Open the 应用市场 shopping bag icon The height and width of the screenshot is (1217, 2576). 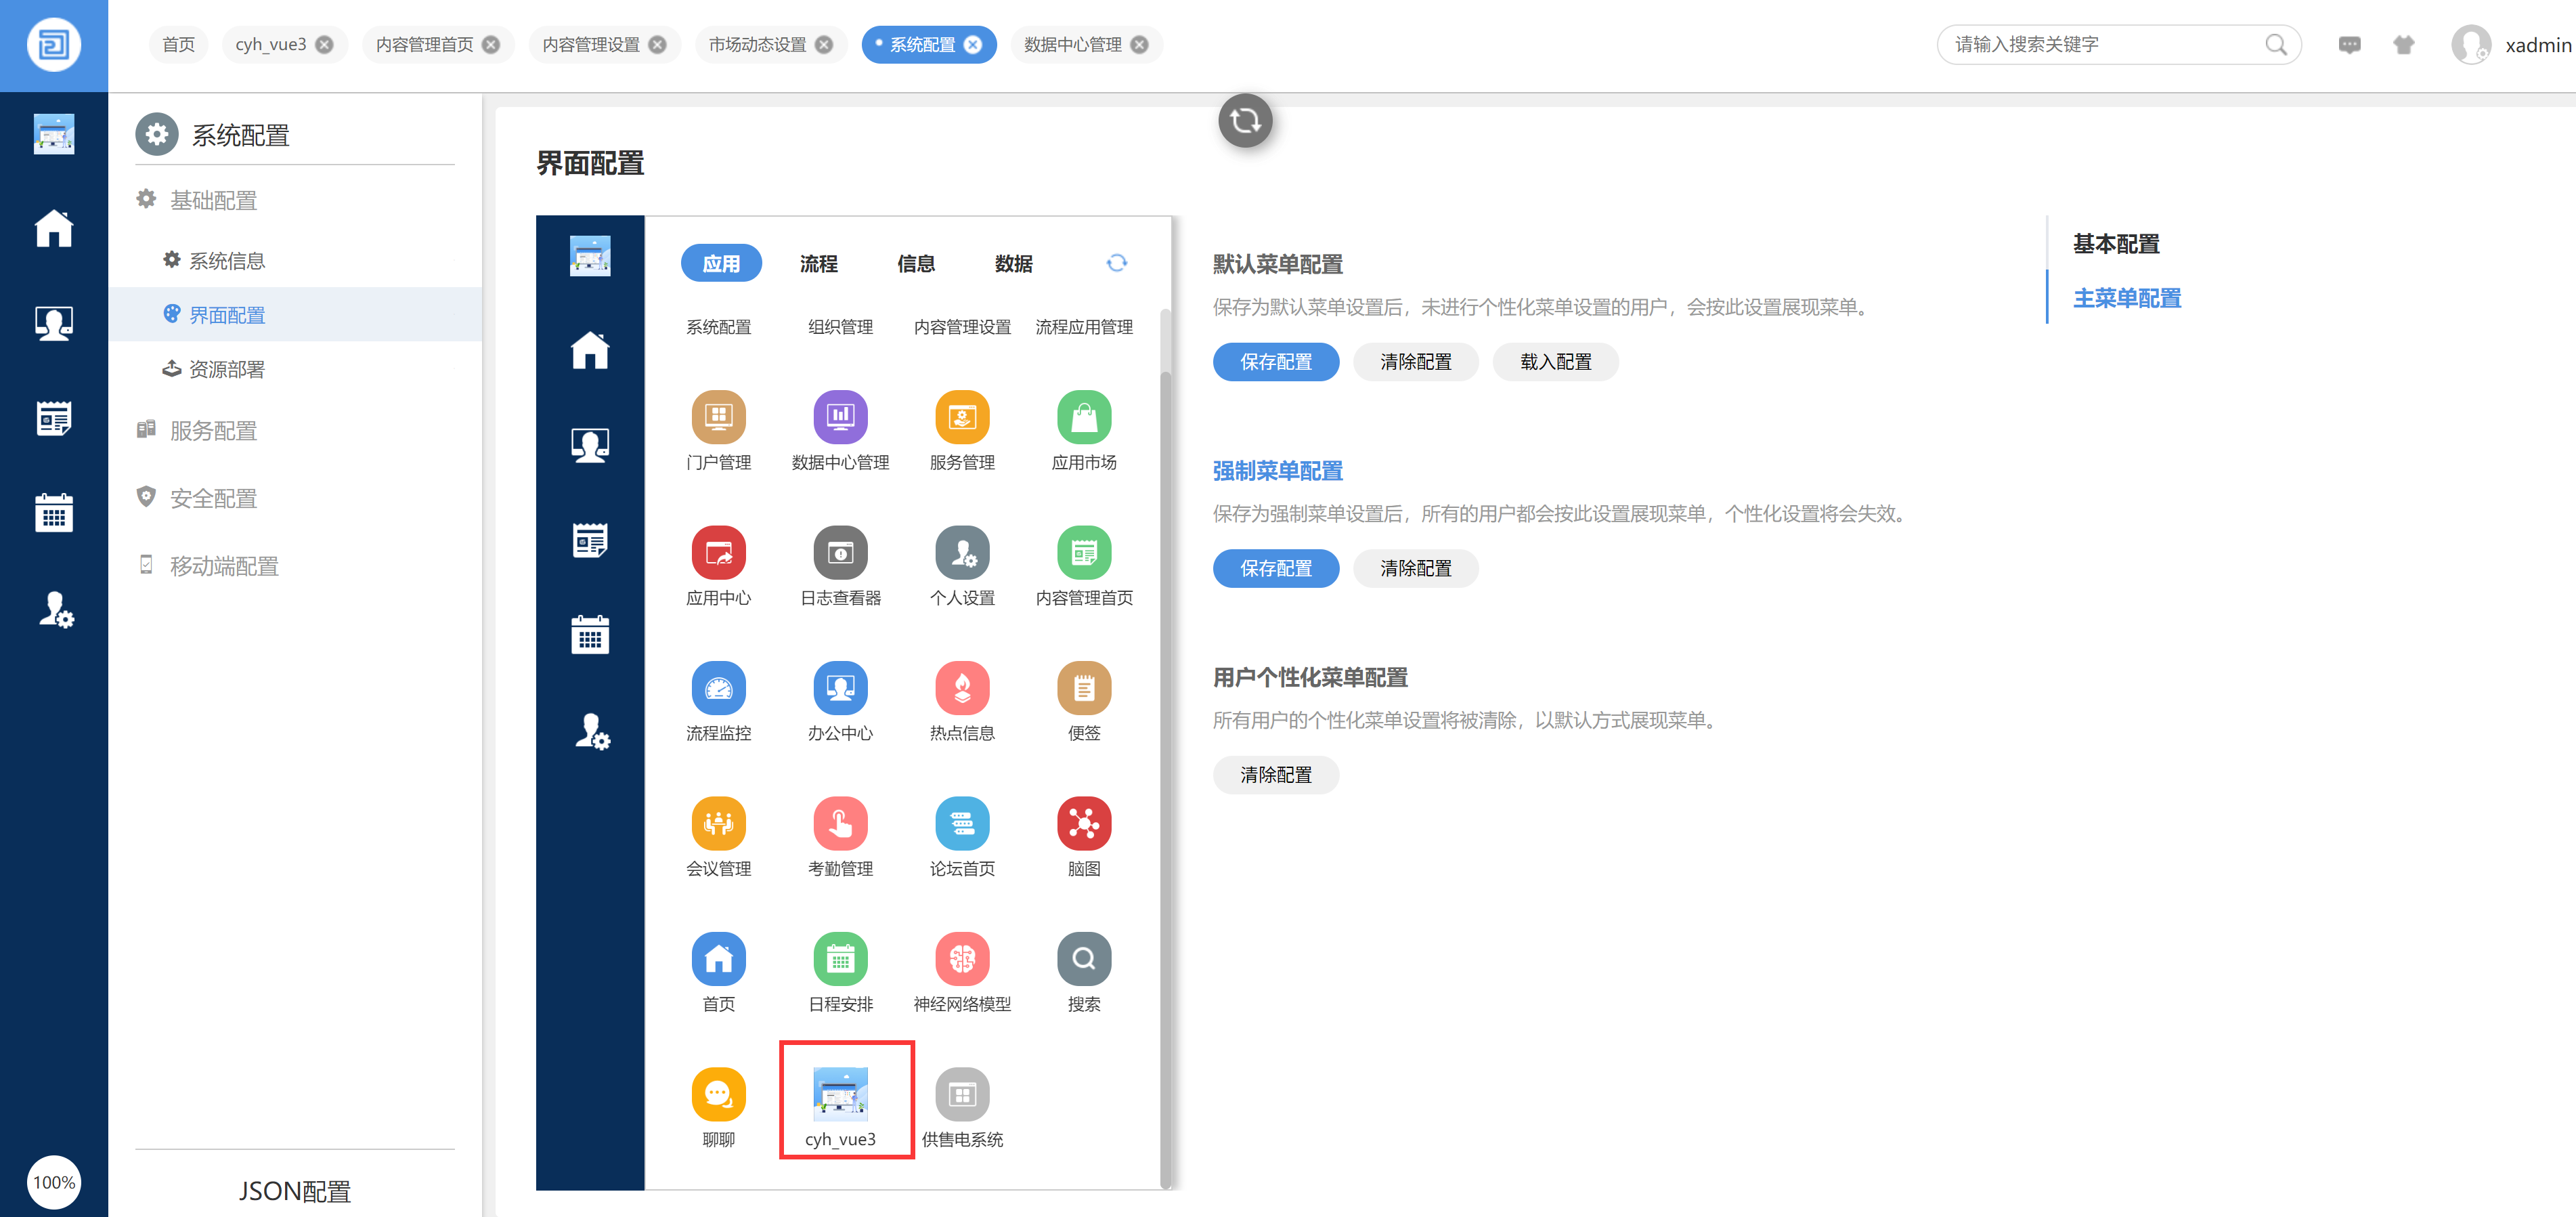coord(1083,417)
